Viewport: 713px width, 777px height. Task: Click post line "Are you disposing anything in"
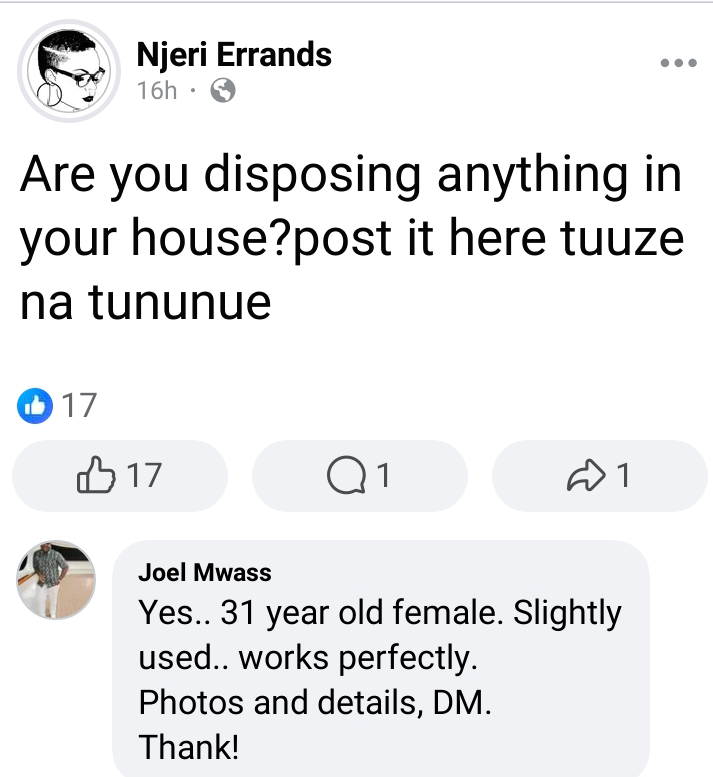[350, 177]
